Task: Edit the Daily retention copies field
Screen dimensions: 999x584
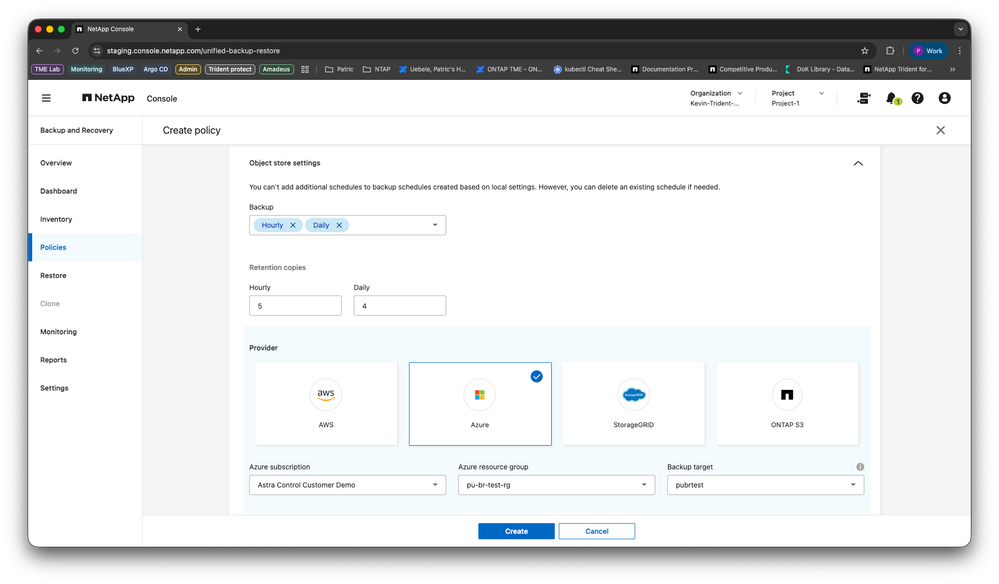Action: 399,306
